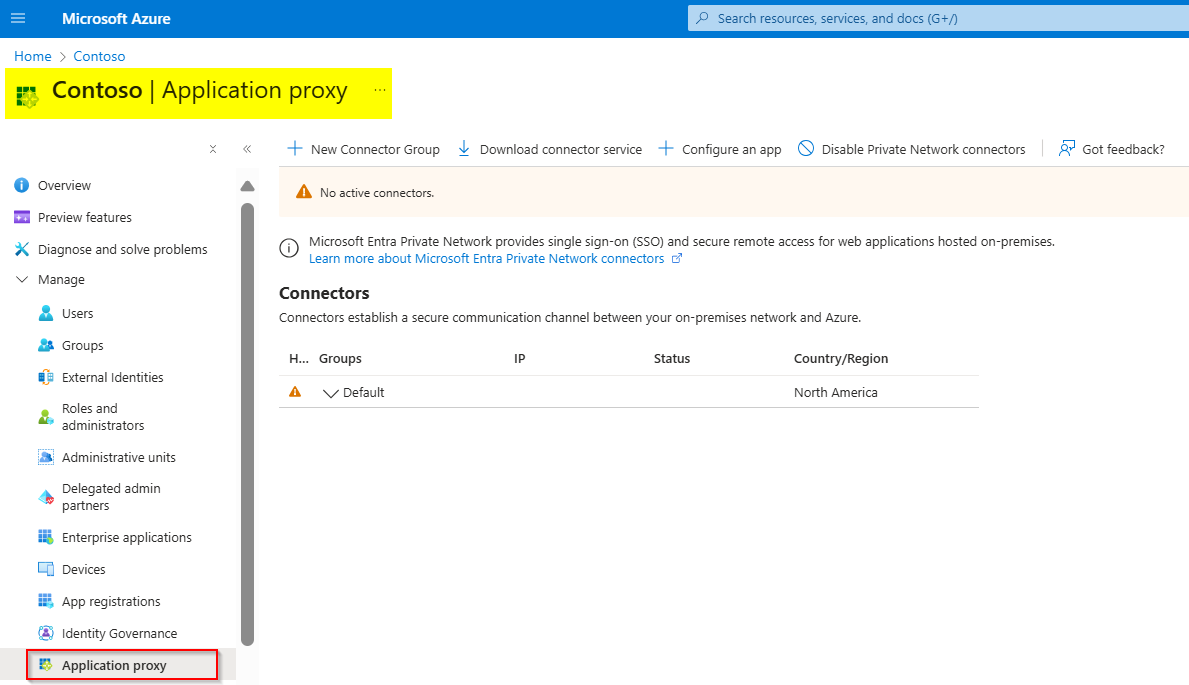Click Disable Private Network connectors

[924, 149]
